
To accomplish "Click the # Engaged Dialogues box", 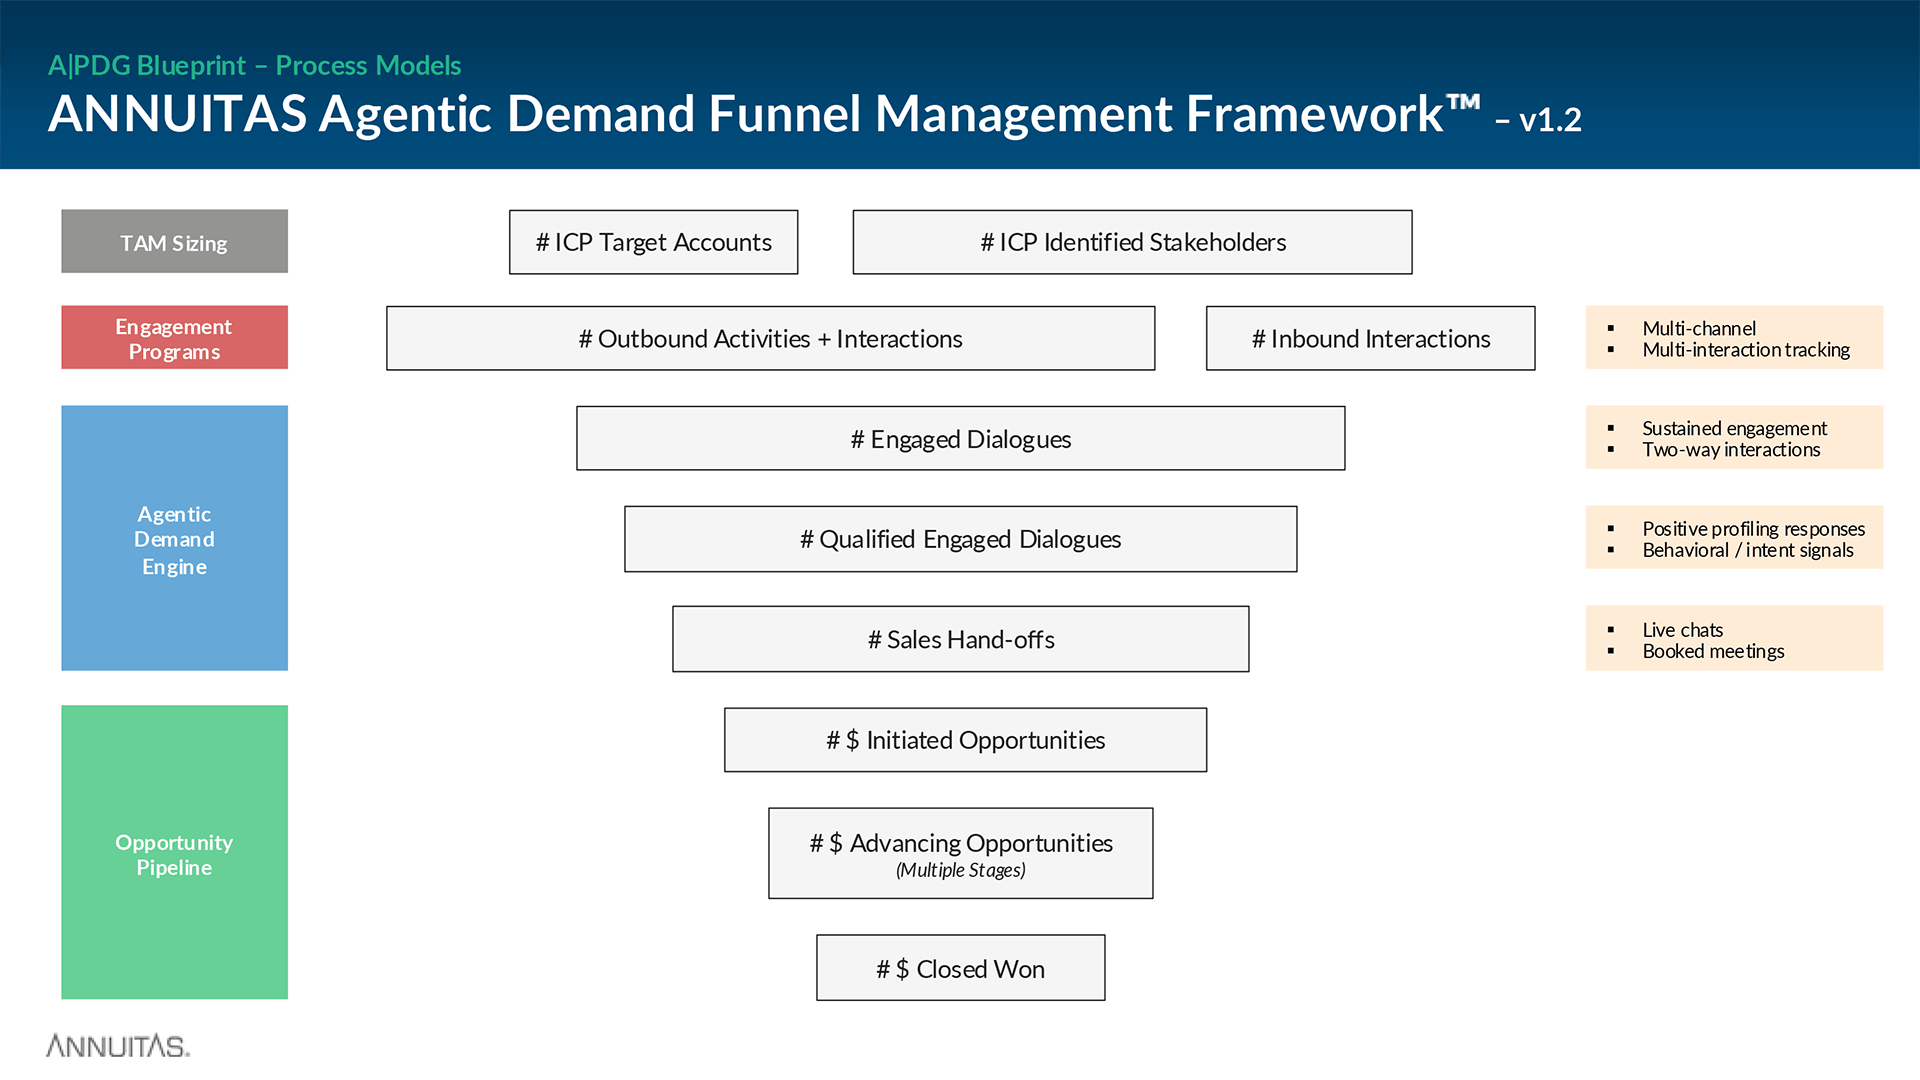I will click(960, 438).
